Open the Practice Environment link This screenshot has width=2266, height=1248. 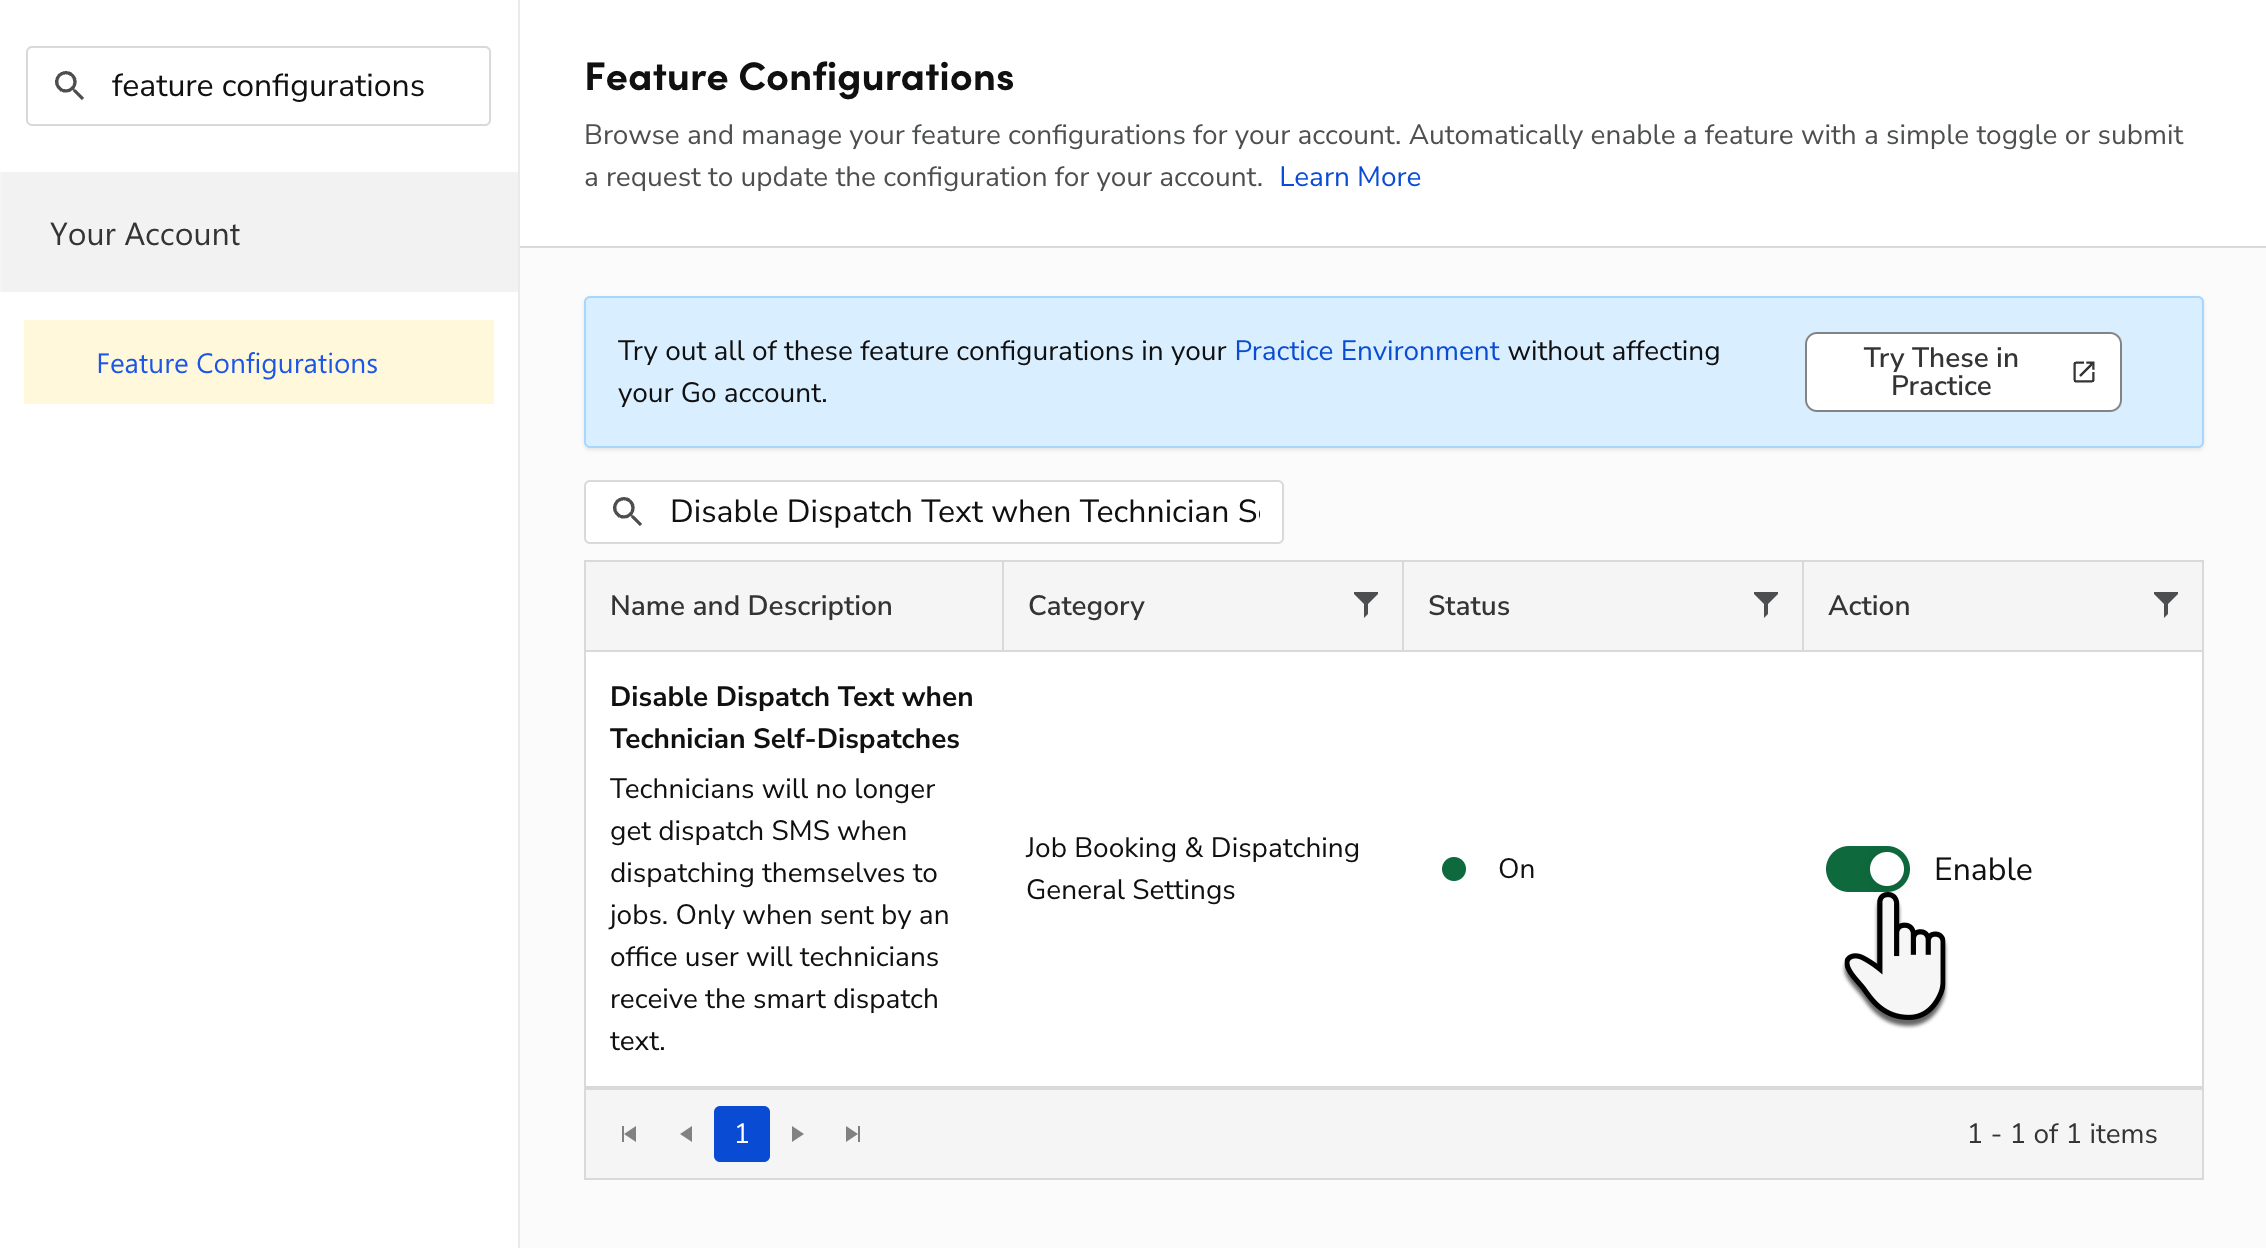(1367, 351)
